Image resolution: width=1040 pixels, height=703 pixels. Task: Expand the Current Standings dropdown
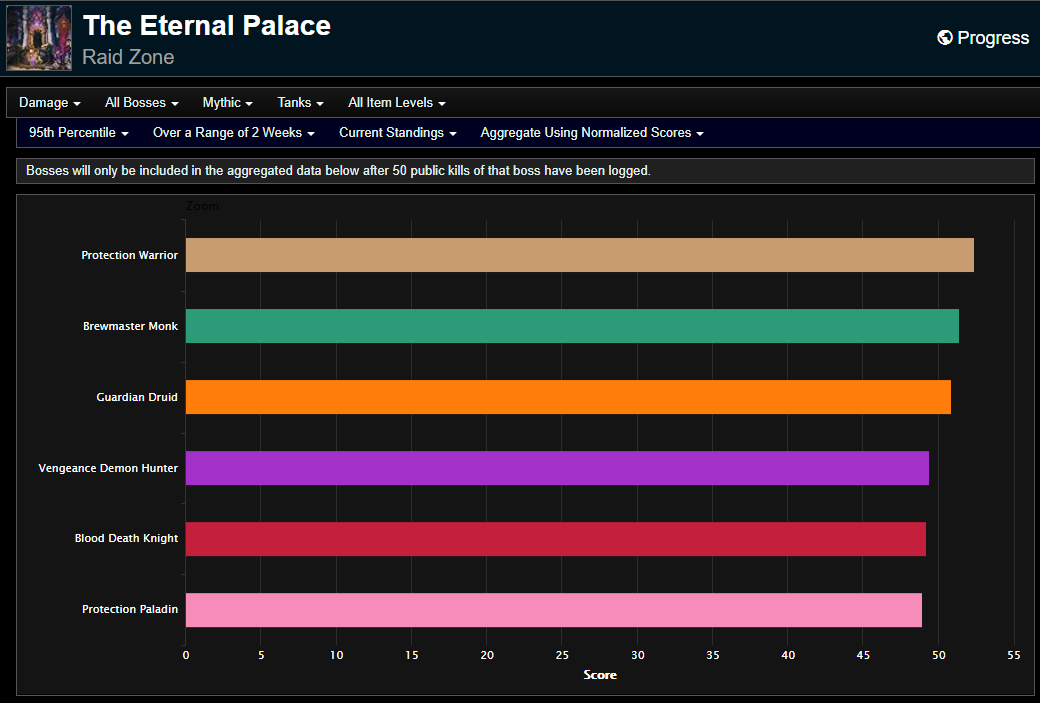click(398, 133)
